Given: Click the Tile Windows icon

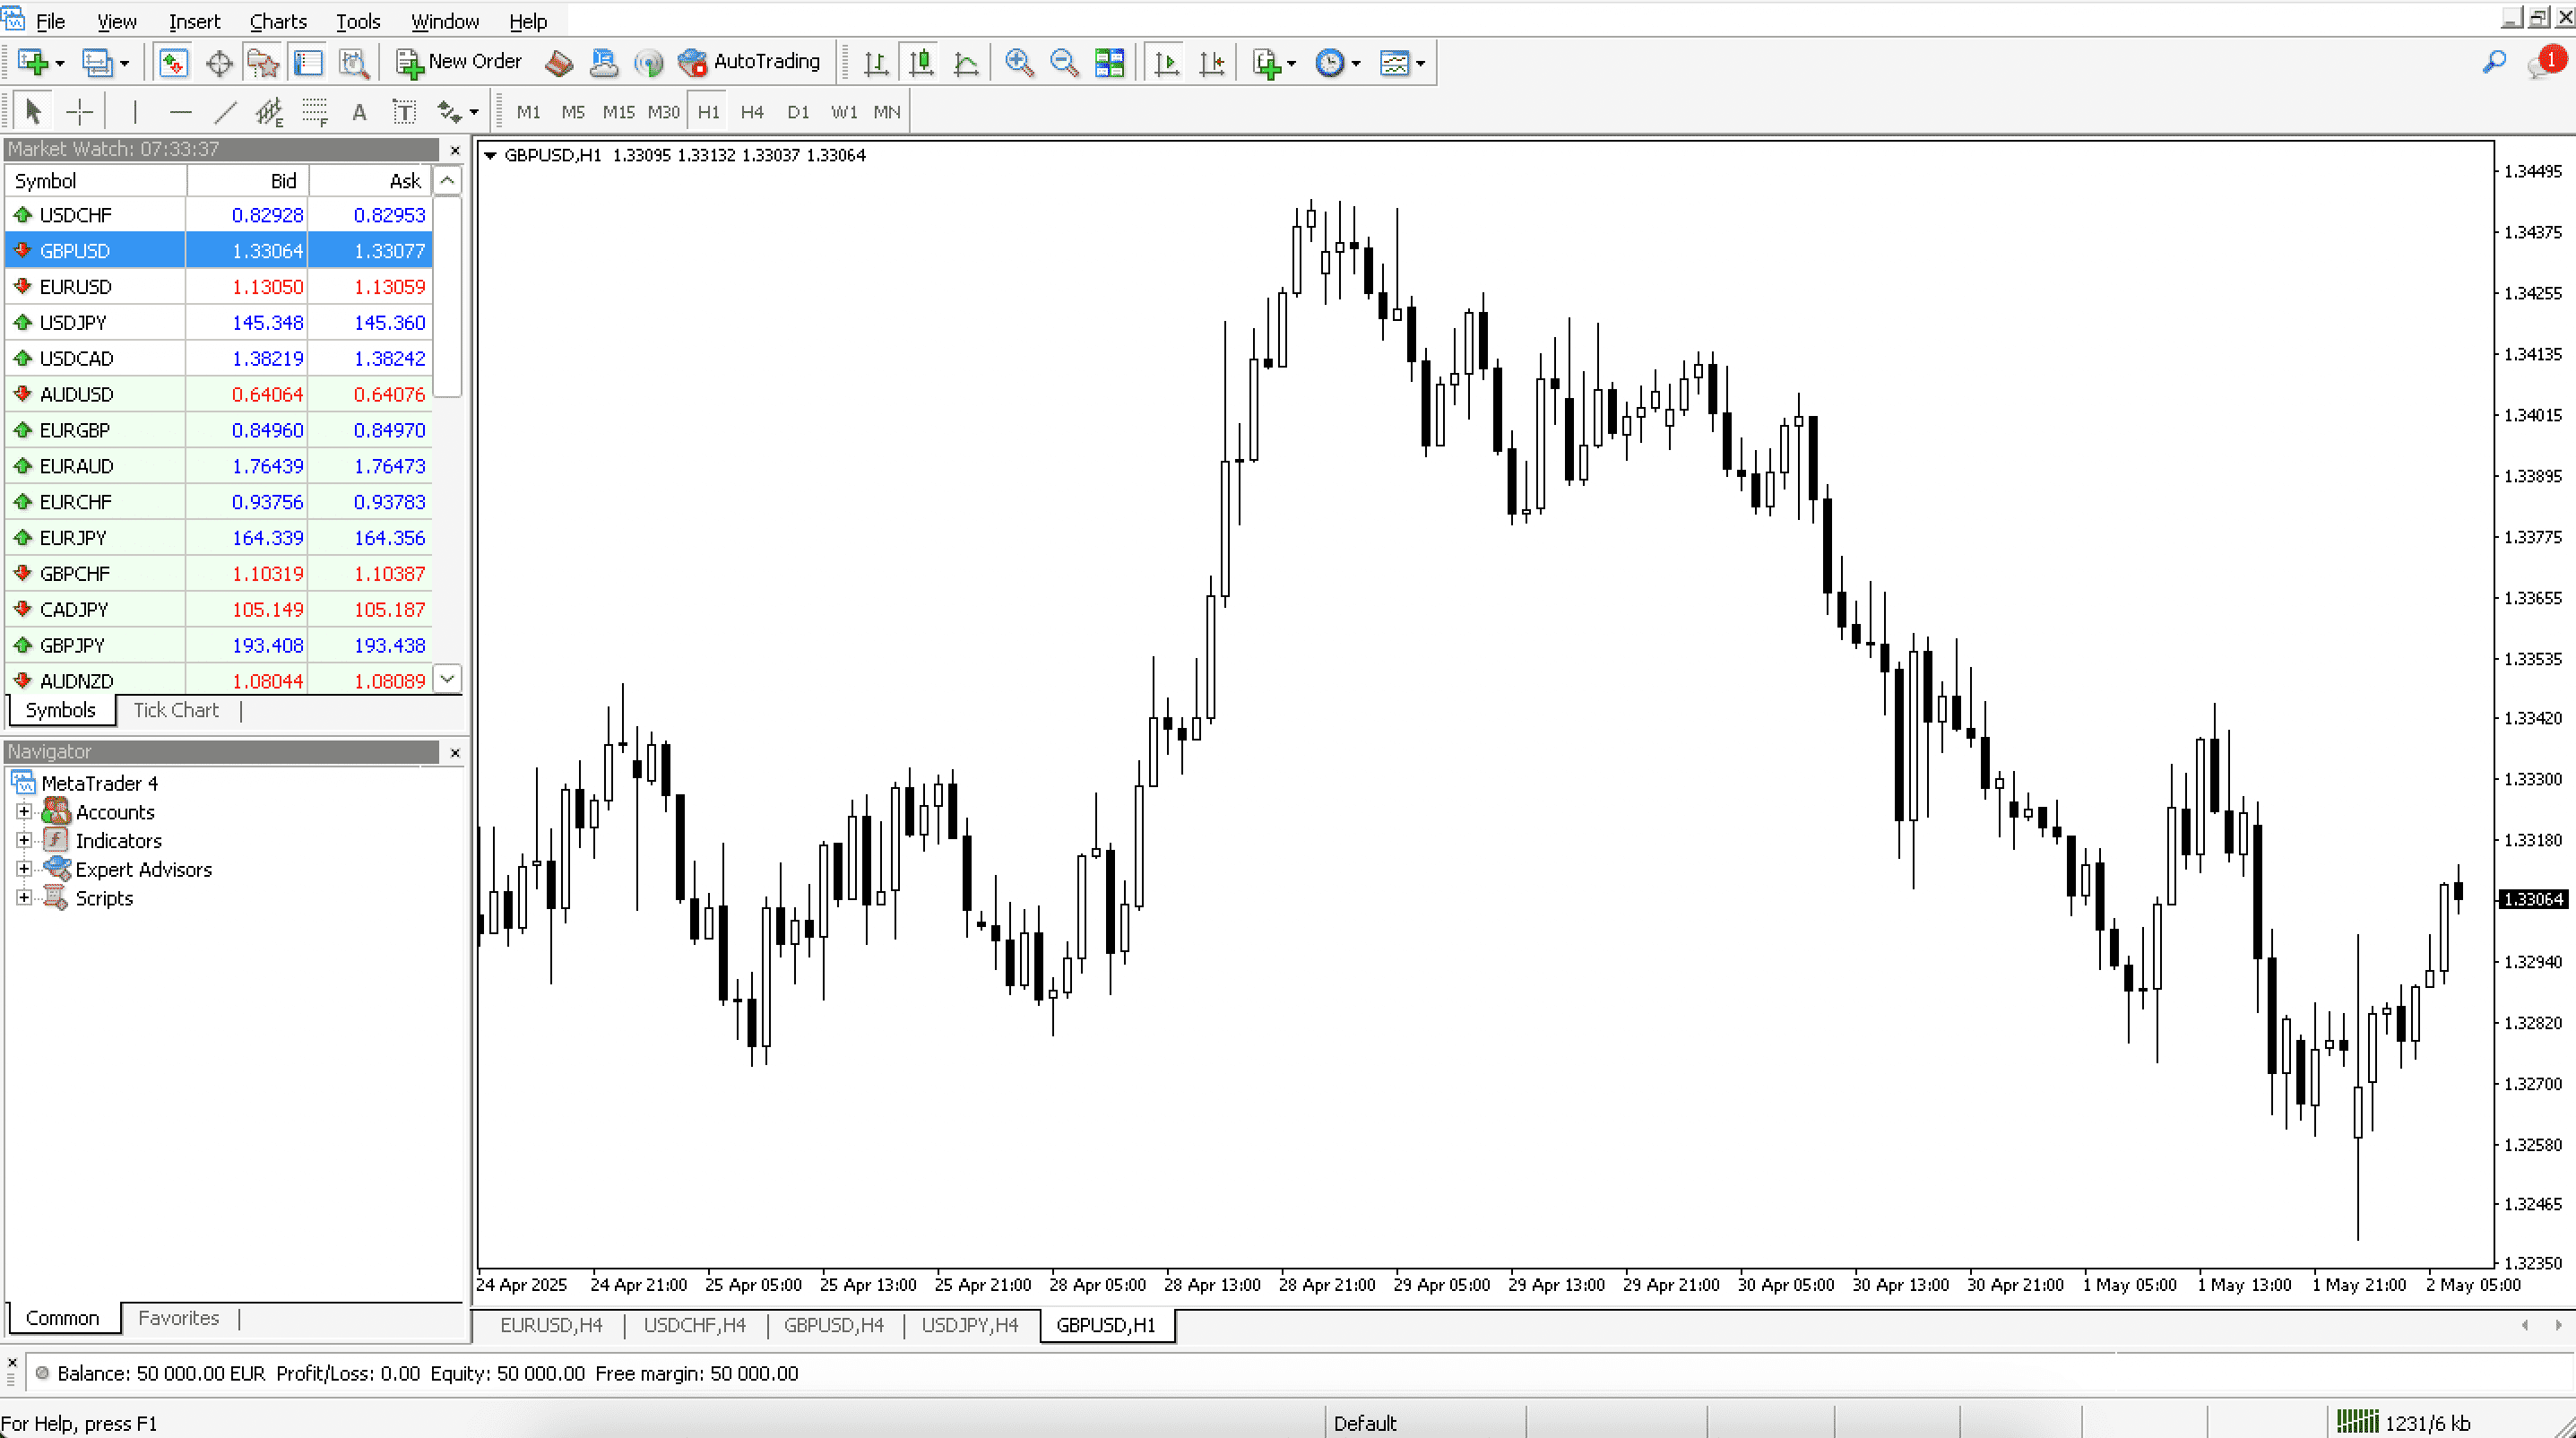Looking at the screenshot, I should (x=1110, y=63).
